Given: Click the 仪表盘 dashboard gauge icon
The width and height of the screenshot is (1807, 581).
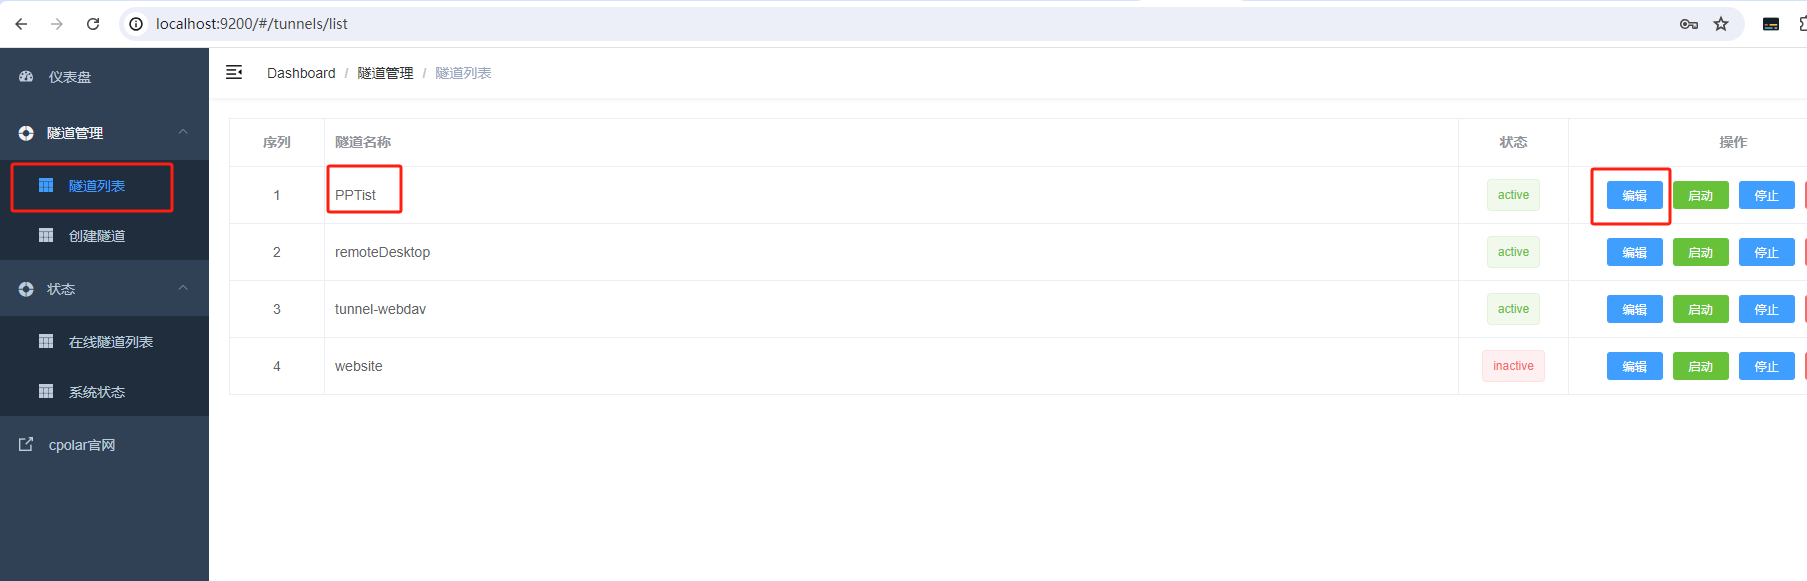Looking at the screenshot, I should click(27, 77).
